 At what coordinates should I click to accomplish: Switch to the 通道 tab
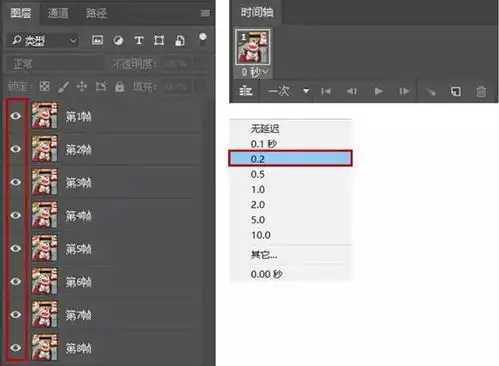tap(58, 13)
